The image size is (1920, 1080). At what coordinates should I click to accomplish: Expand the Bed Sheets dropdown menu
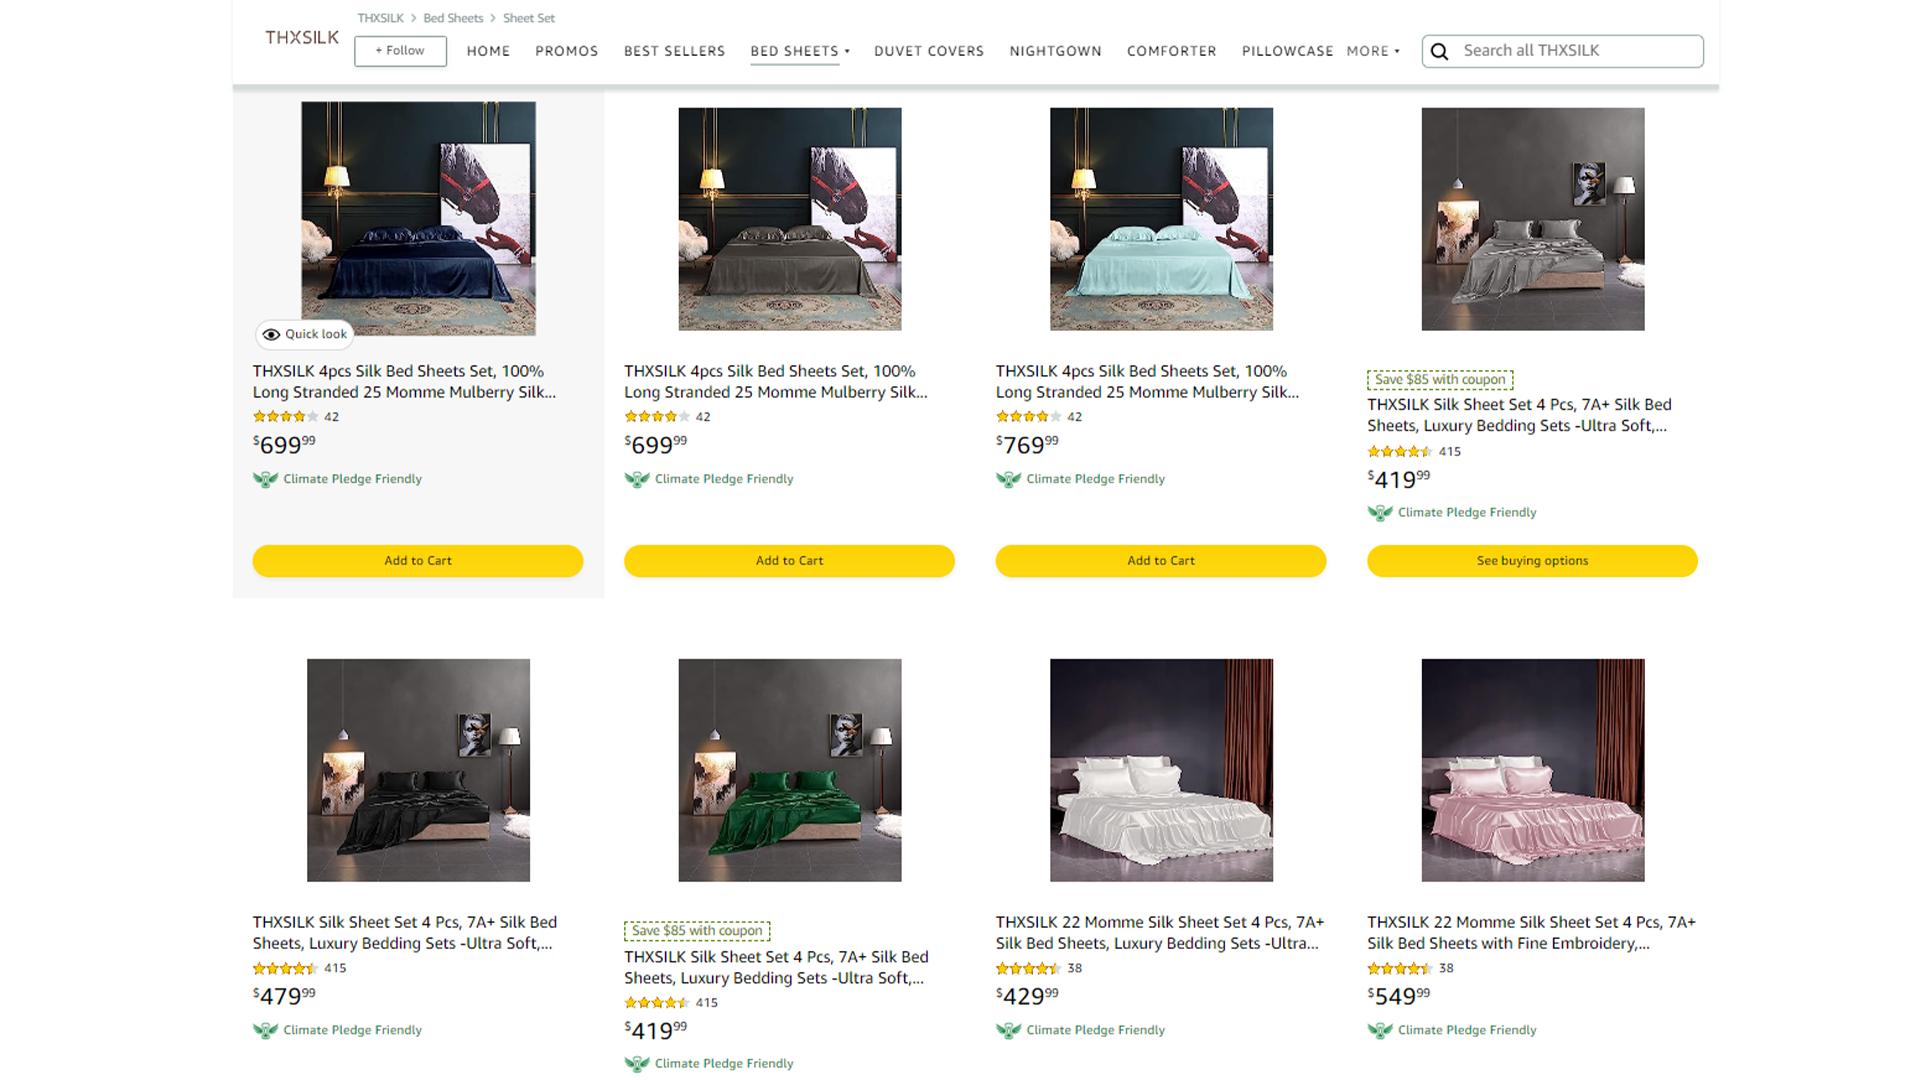pos(800,51)
